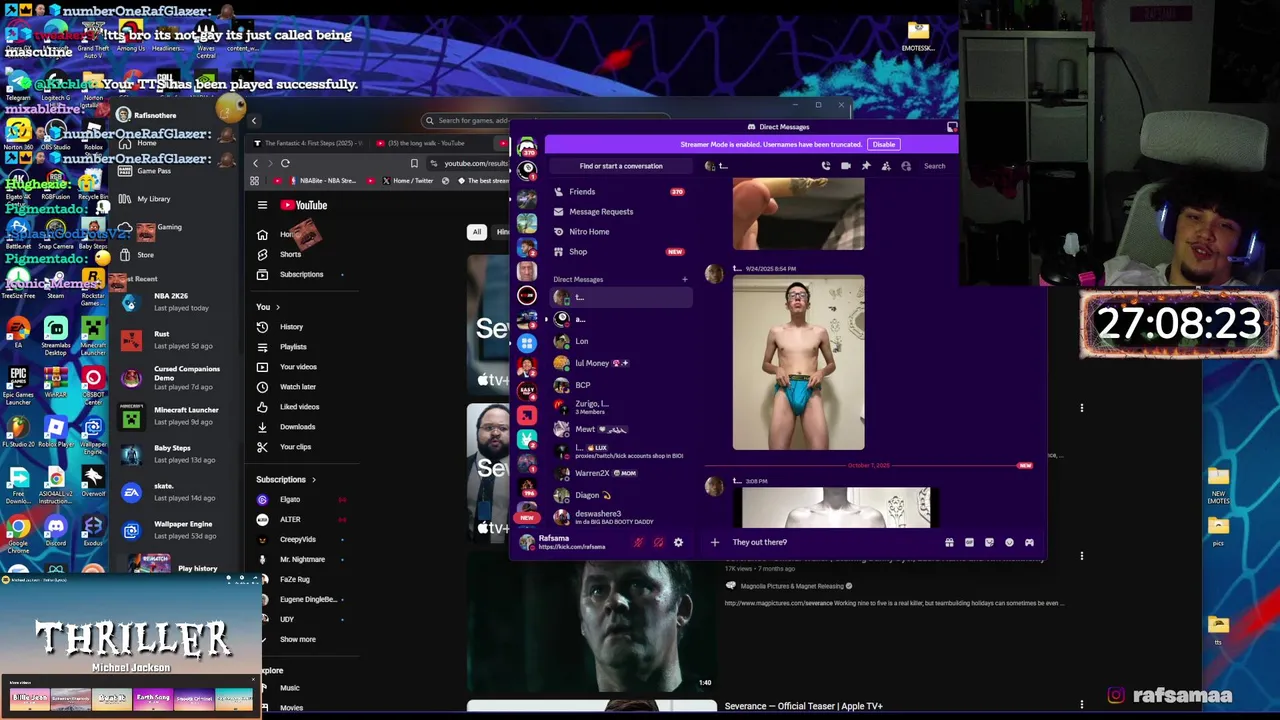Screen dimensions: 1280x720
Task: Open Message Requests in Discord
Action: coord(620,211)
